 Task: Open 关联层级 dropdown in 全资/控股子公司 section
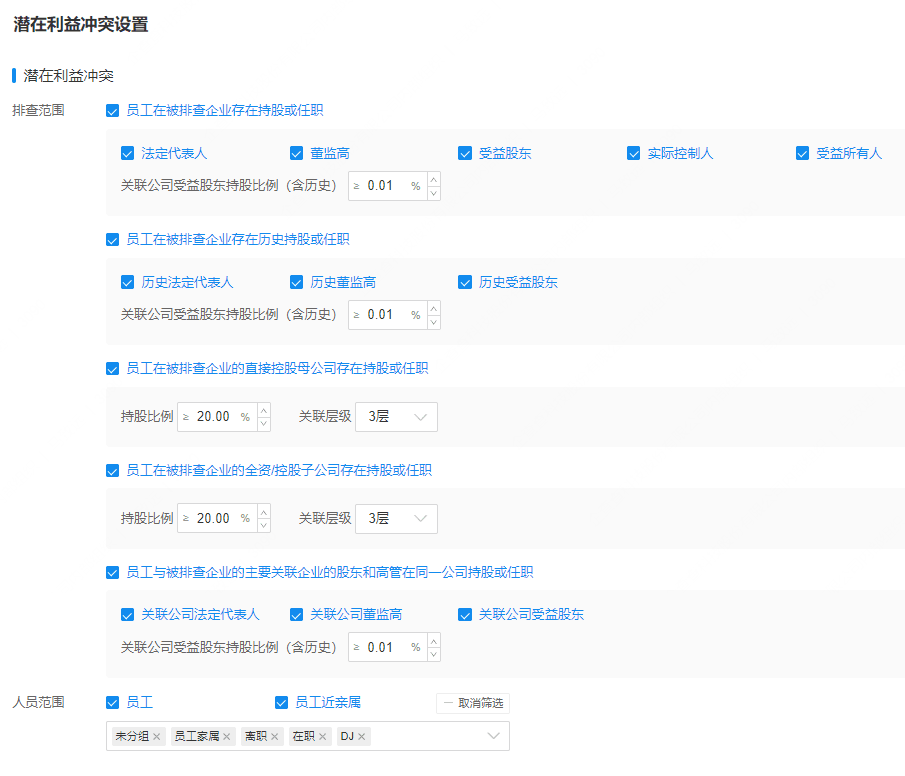tap(397, 518)
